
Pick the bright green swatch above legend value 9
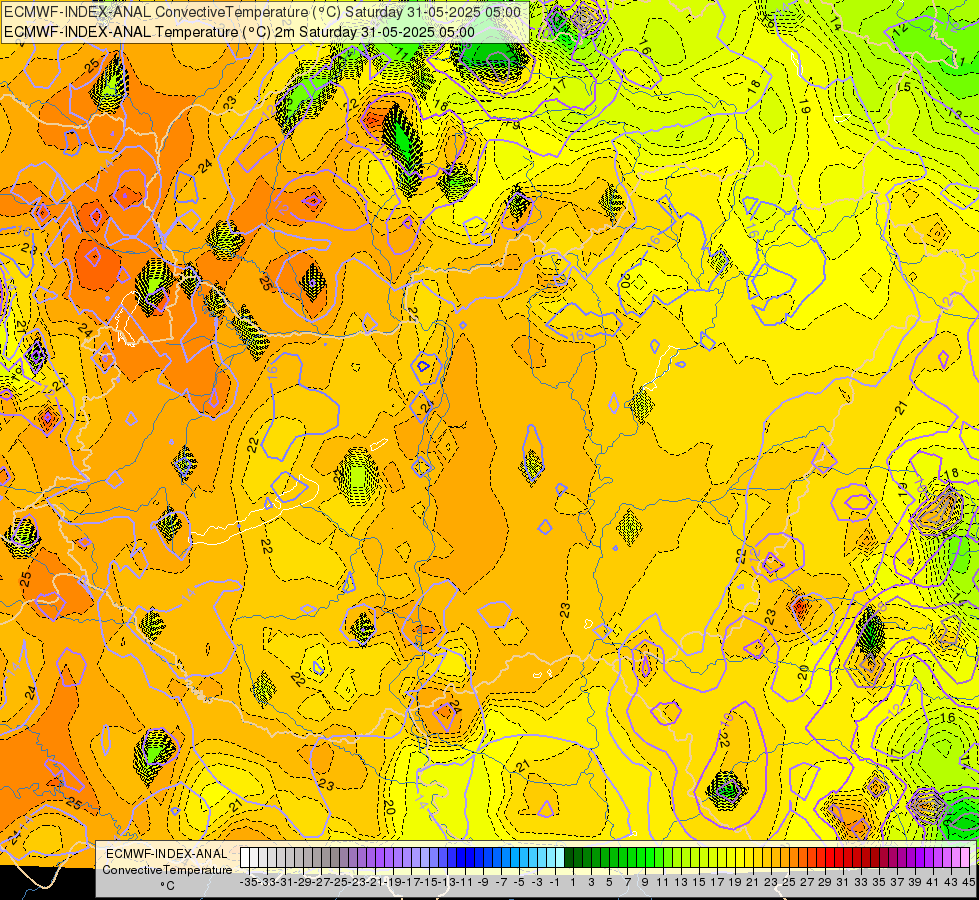pos(641,858)
